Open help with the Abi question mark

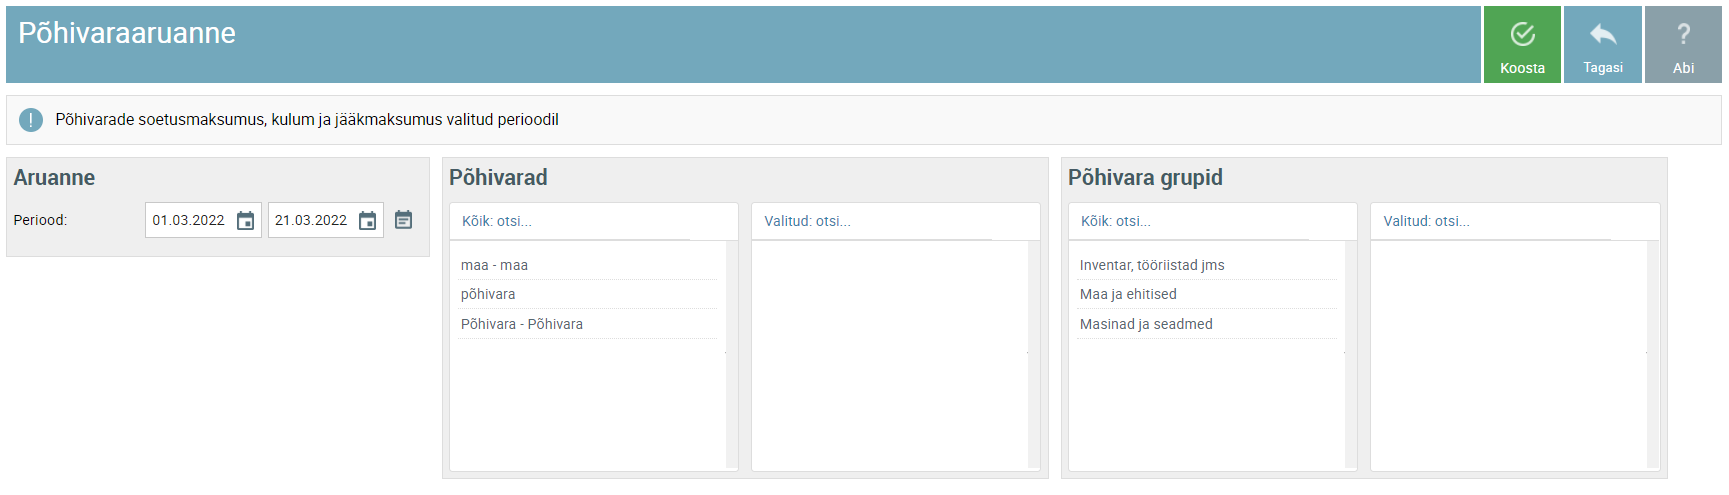pyautogui.click(x=1683, y=45)
